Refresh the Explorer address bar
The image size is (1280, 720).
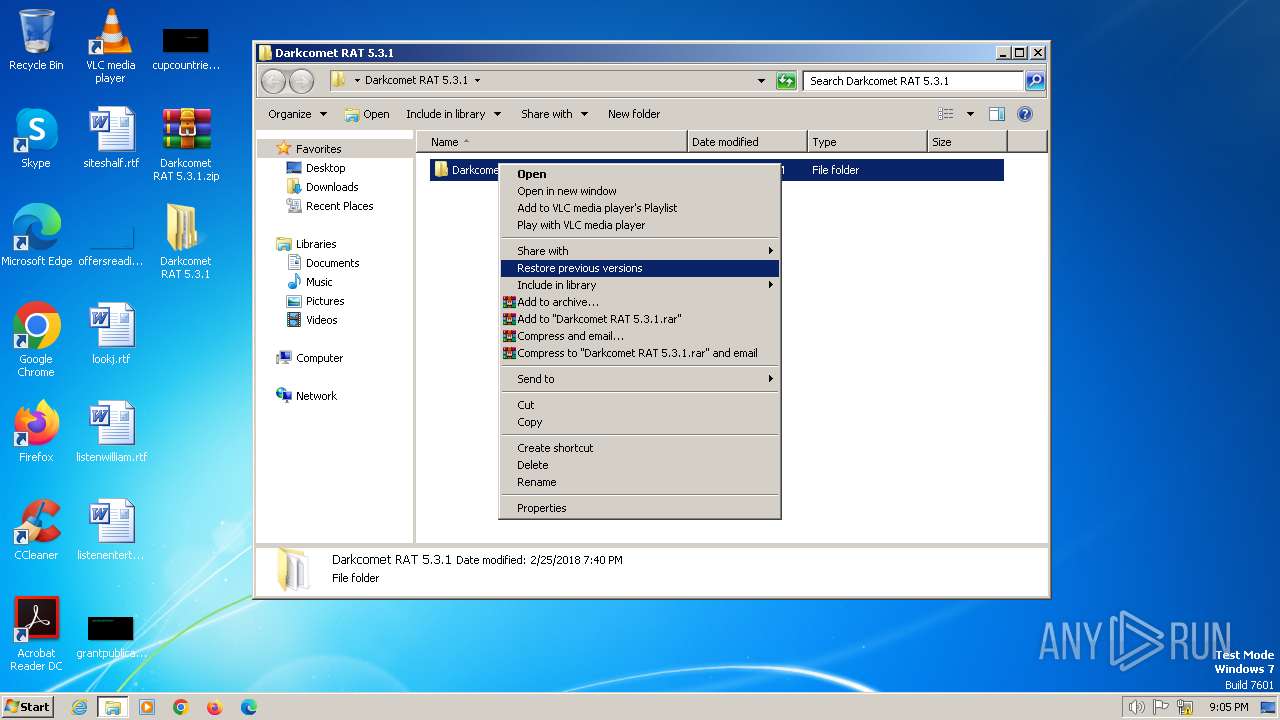pyautogui.click(x=786, y=81)
